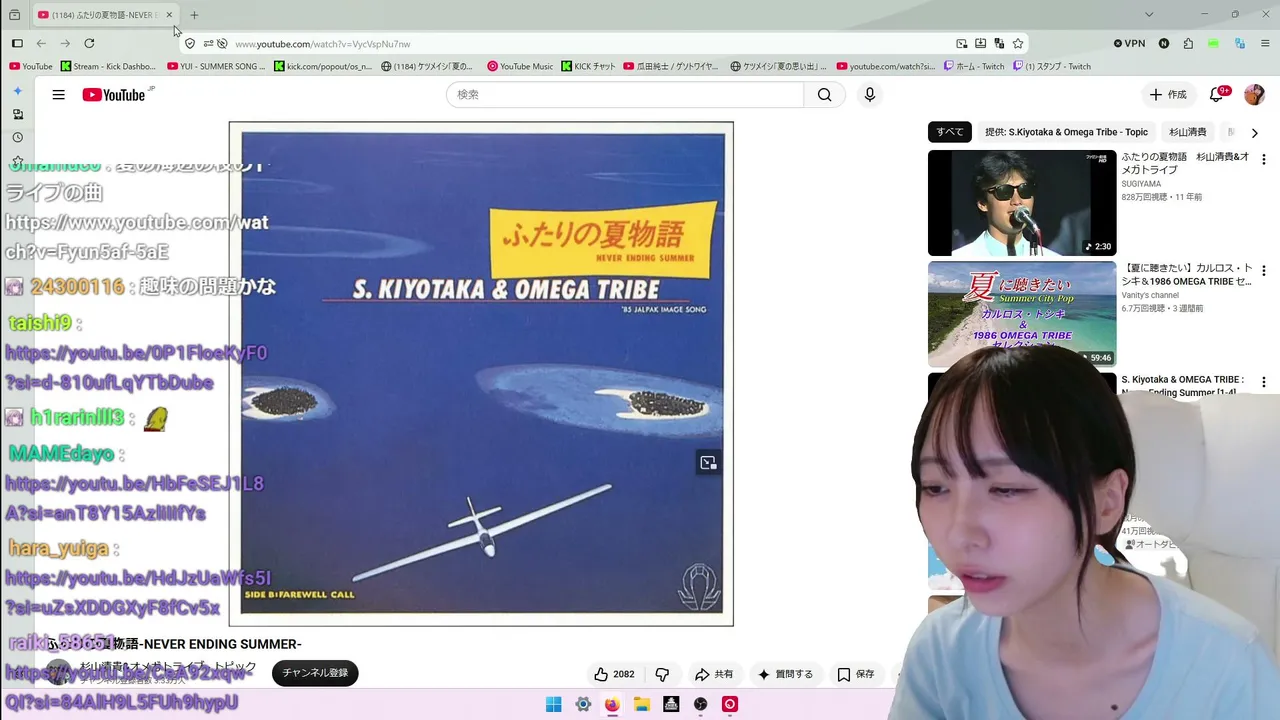1280x720 pixels.
Task: Open the スタンプ - Twitch bookmark
Action: coord(1052,67)
